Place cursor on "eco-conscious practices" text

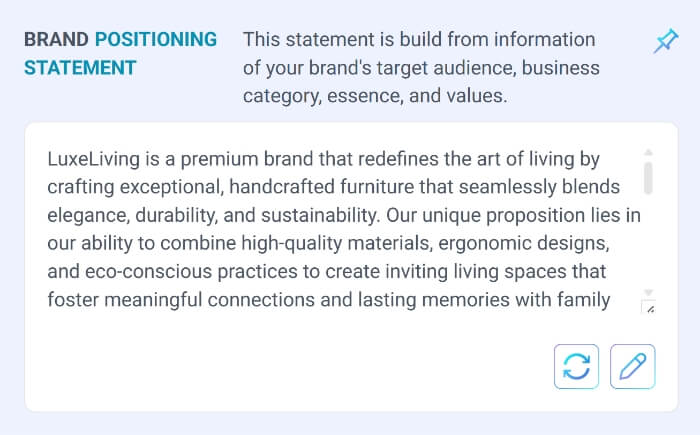pos(179,271)
